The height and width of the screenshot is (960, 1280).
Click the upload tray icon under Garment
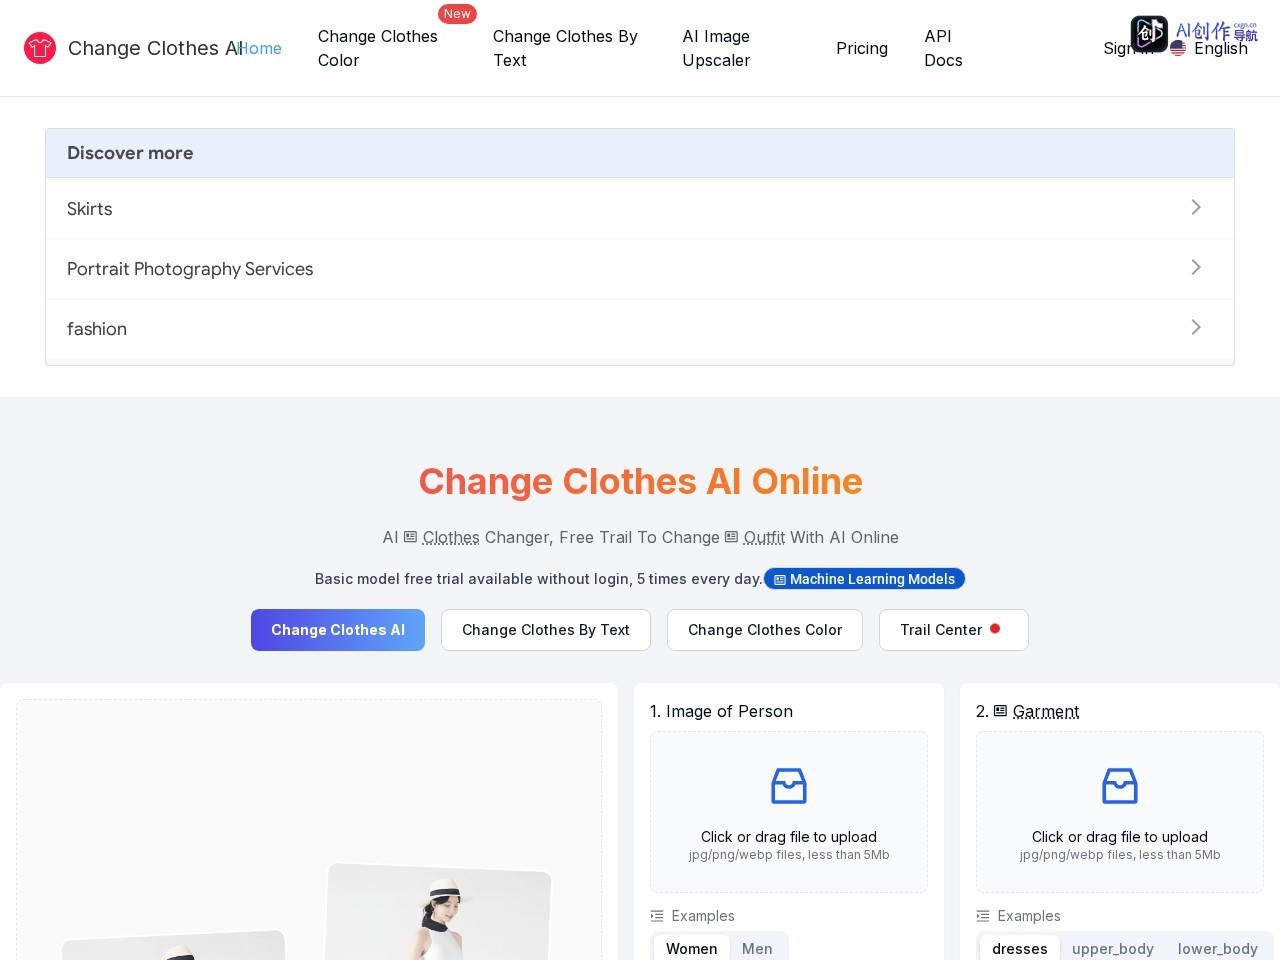tap(1120, 786)
